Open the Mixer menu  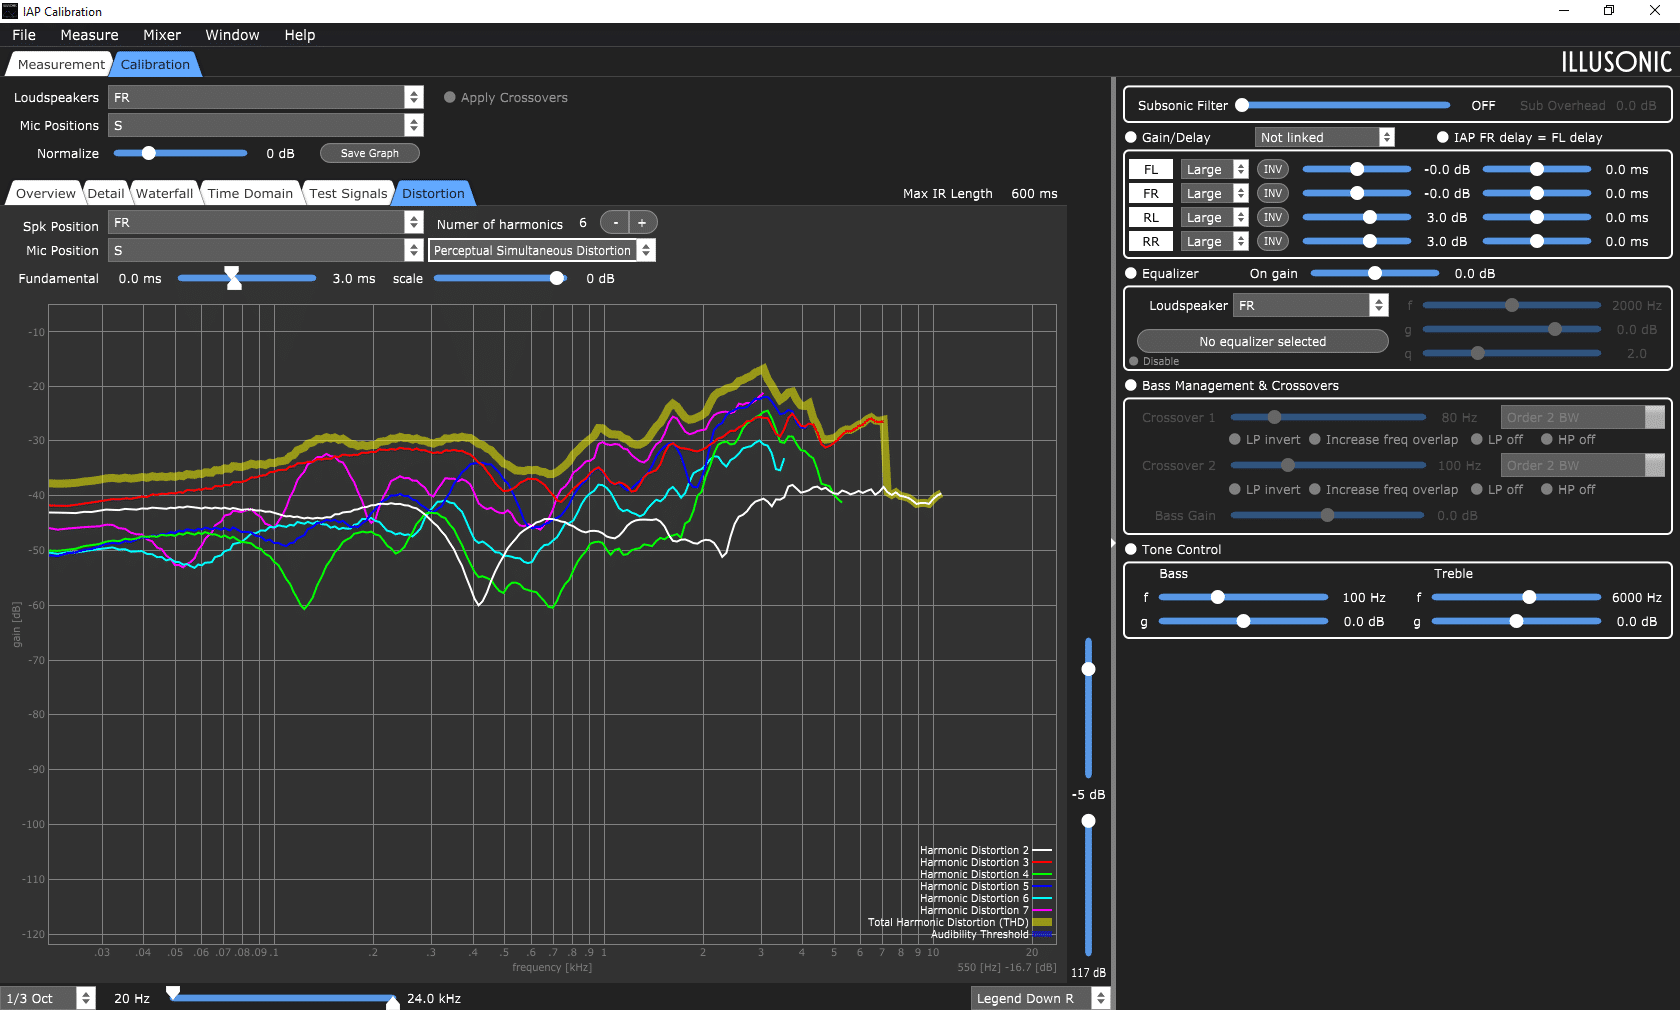point(162,35)
